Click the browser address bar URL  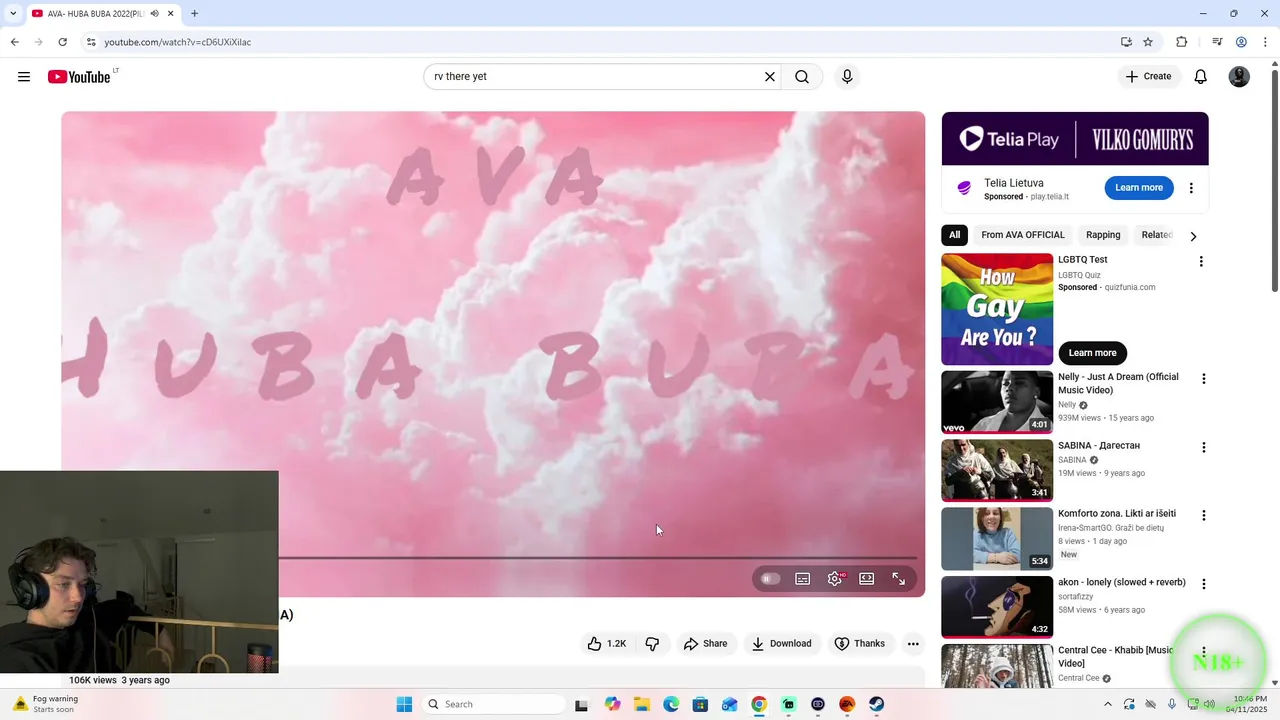(x=178, y=42)
